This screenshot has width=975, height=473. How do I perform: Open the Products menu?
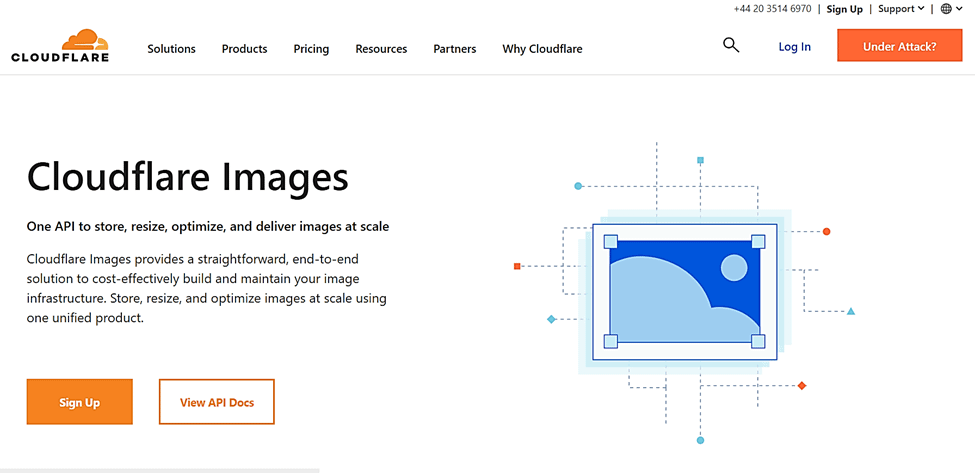click(244, 48)
